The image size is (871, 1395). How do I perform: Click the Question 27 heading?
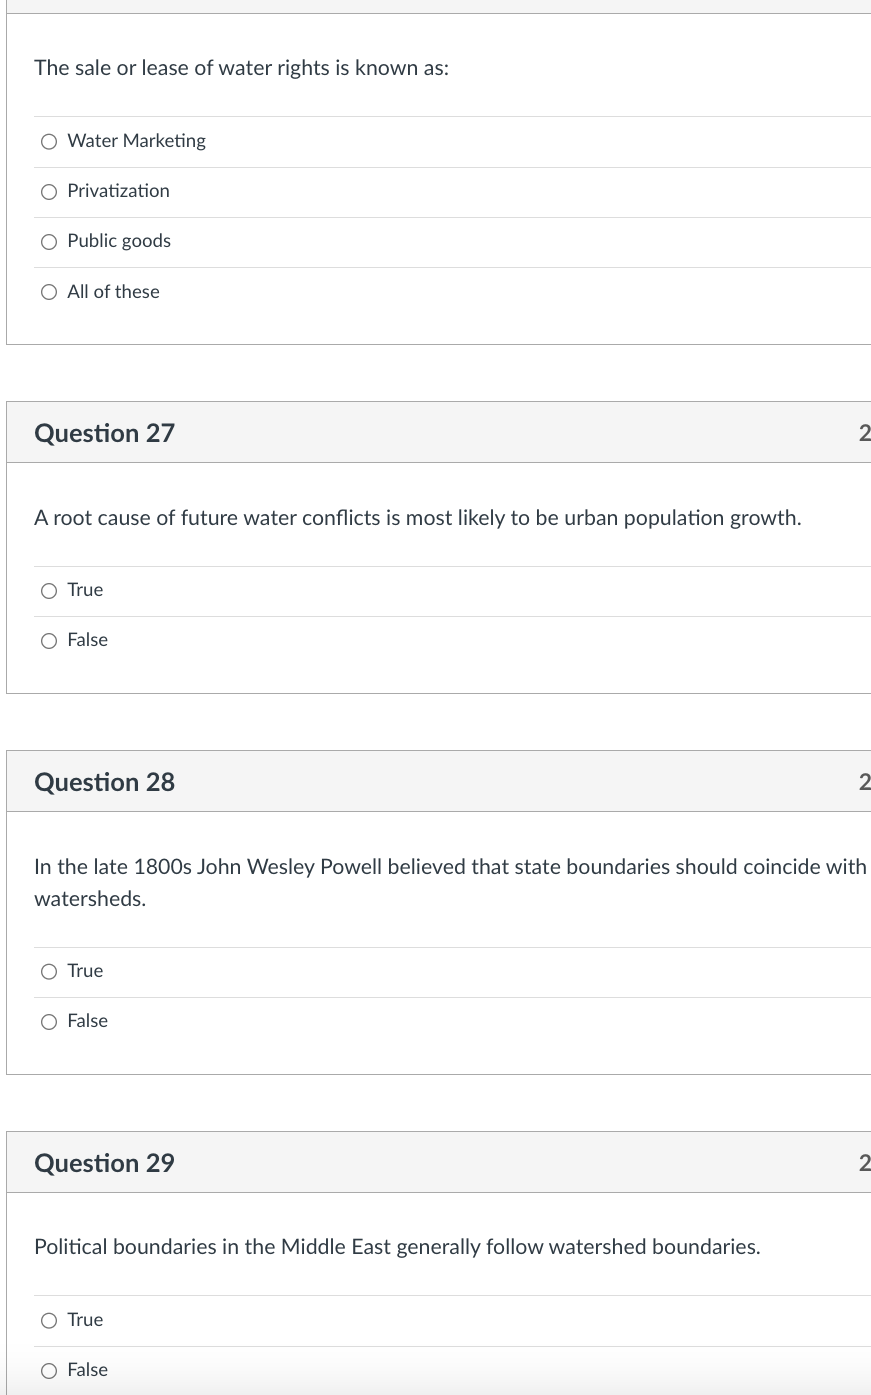pos(105,433)
